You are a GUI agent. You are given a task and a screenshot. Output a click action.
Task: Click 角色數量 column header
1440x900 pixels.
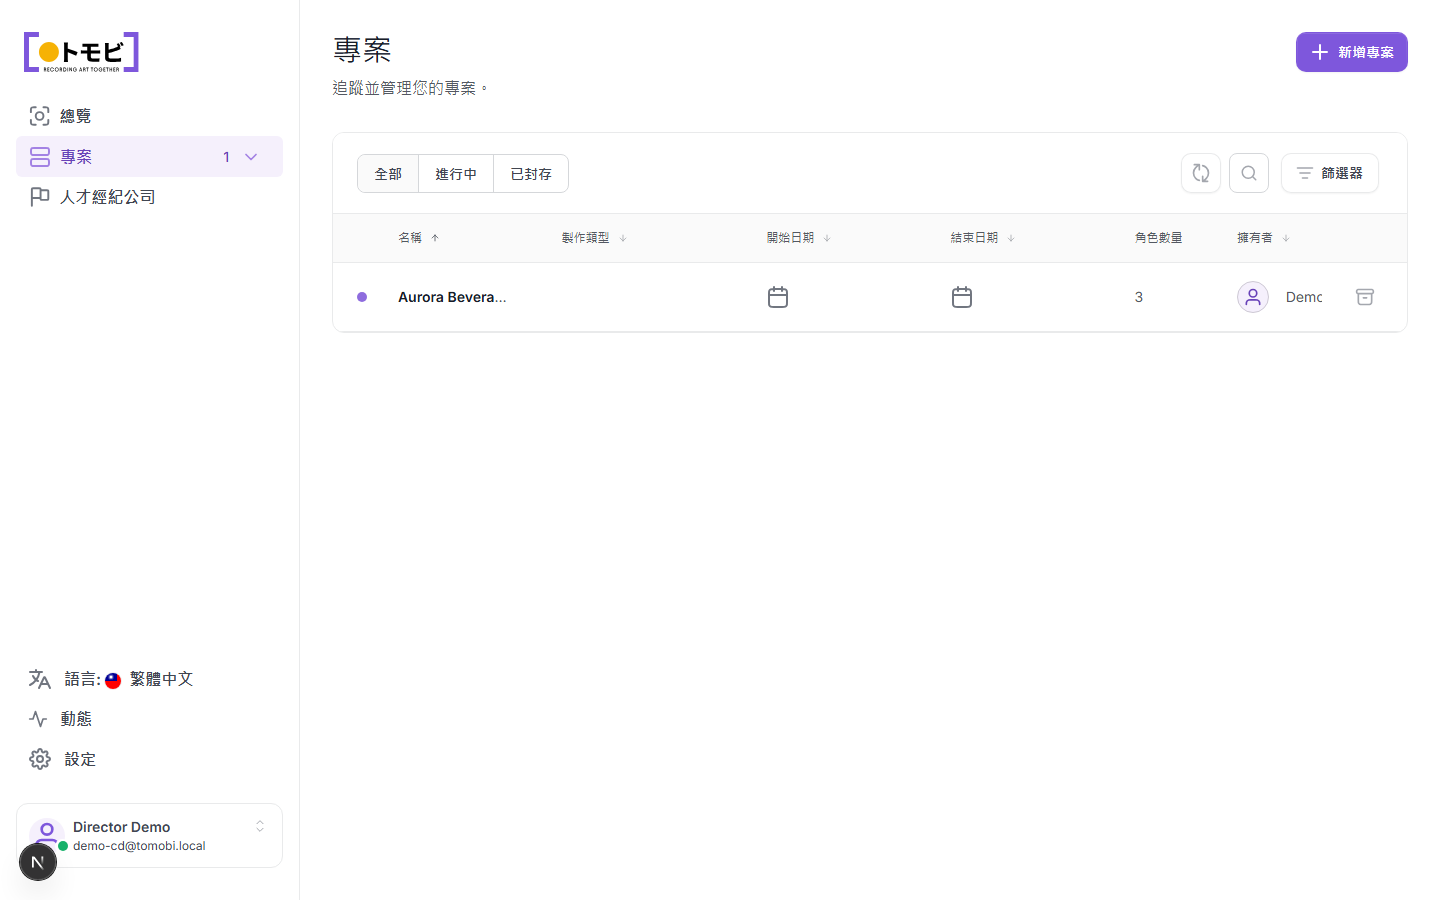[1158, 238]
